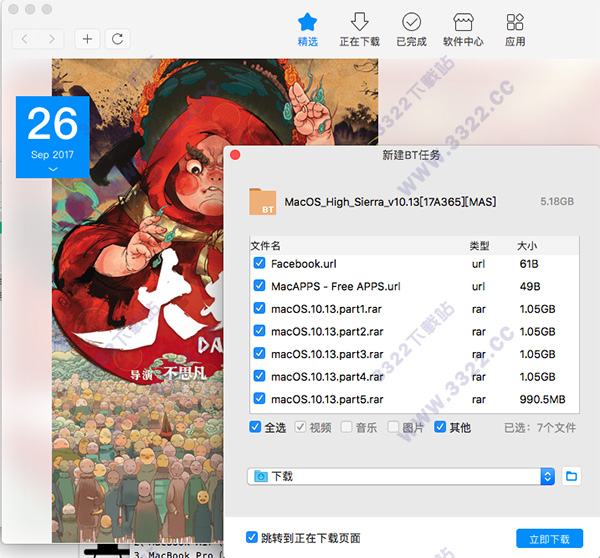
Task: Uncheck macOS.10.13.part4.rar file
Action: coord(259,376)
